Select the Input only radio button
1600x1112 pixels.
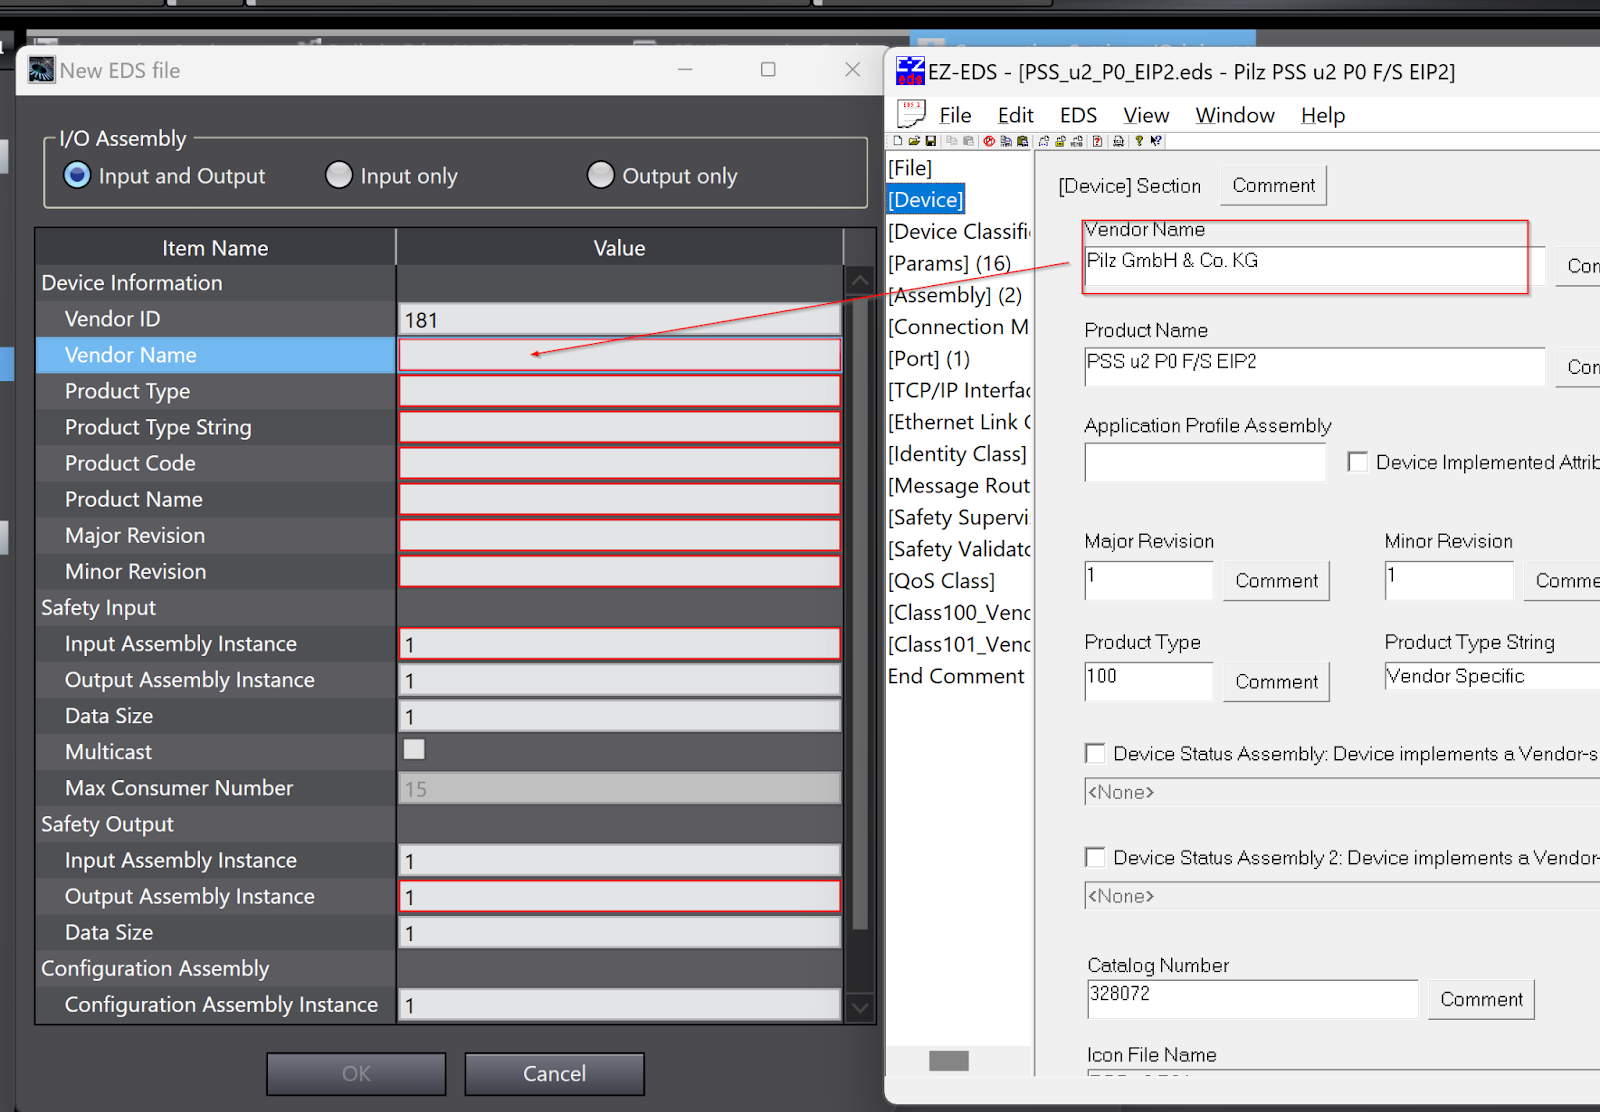coord(339,175)
